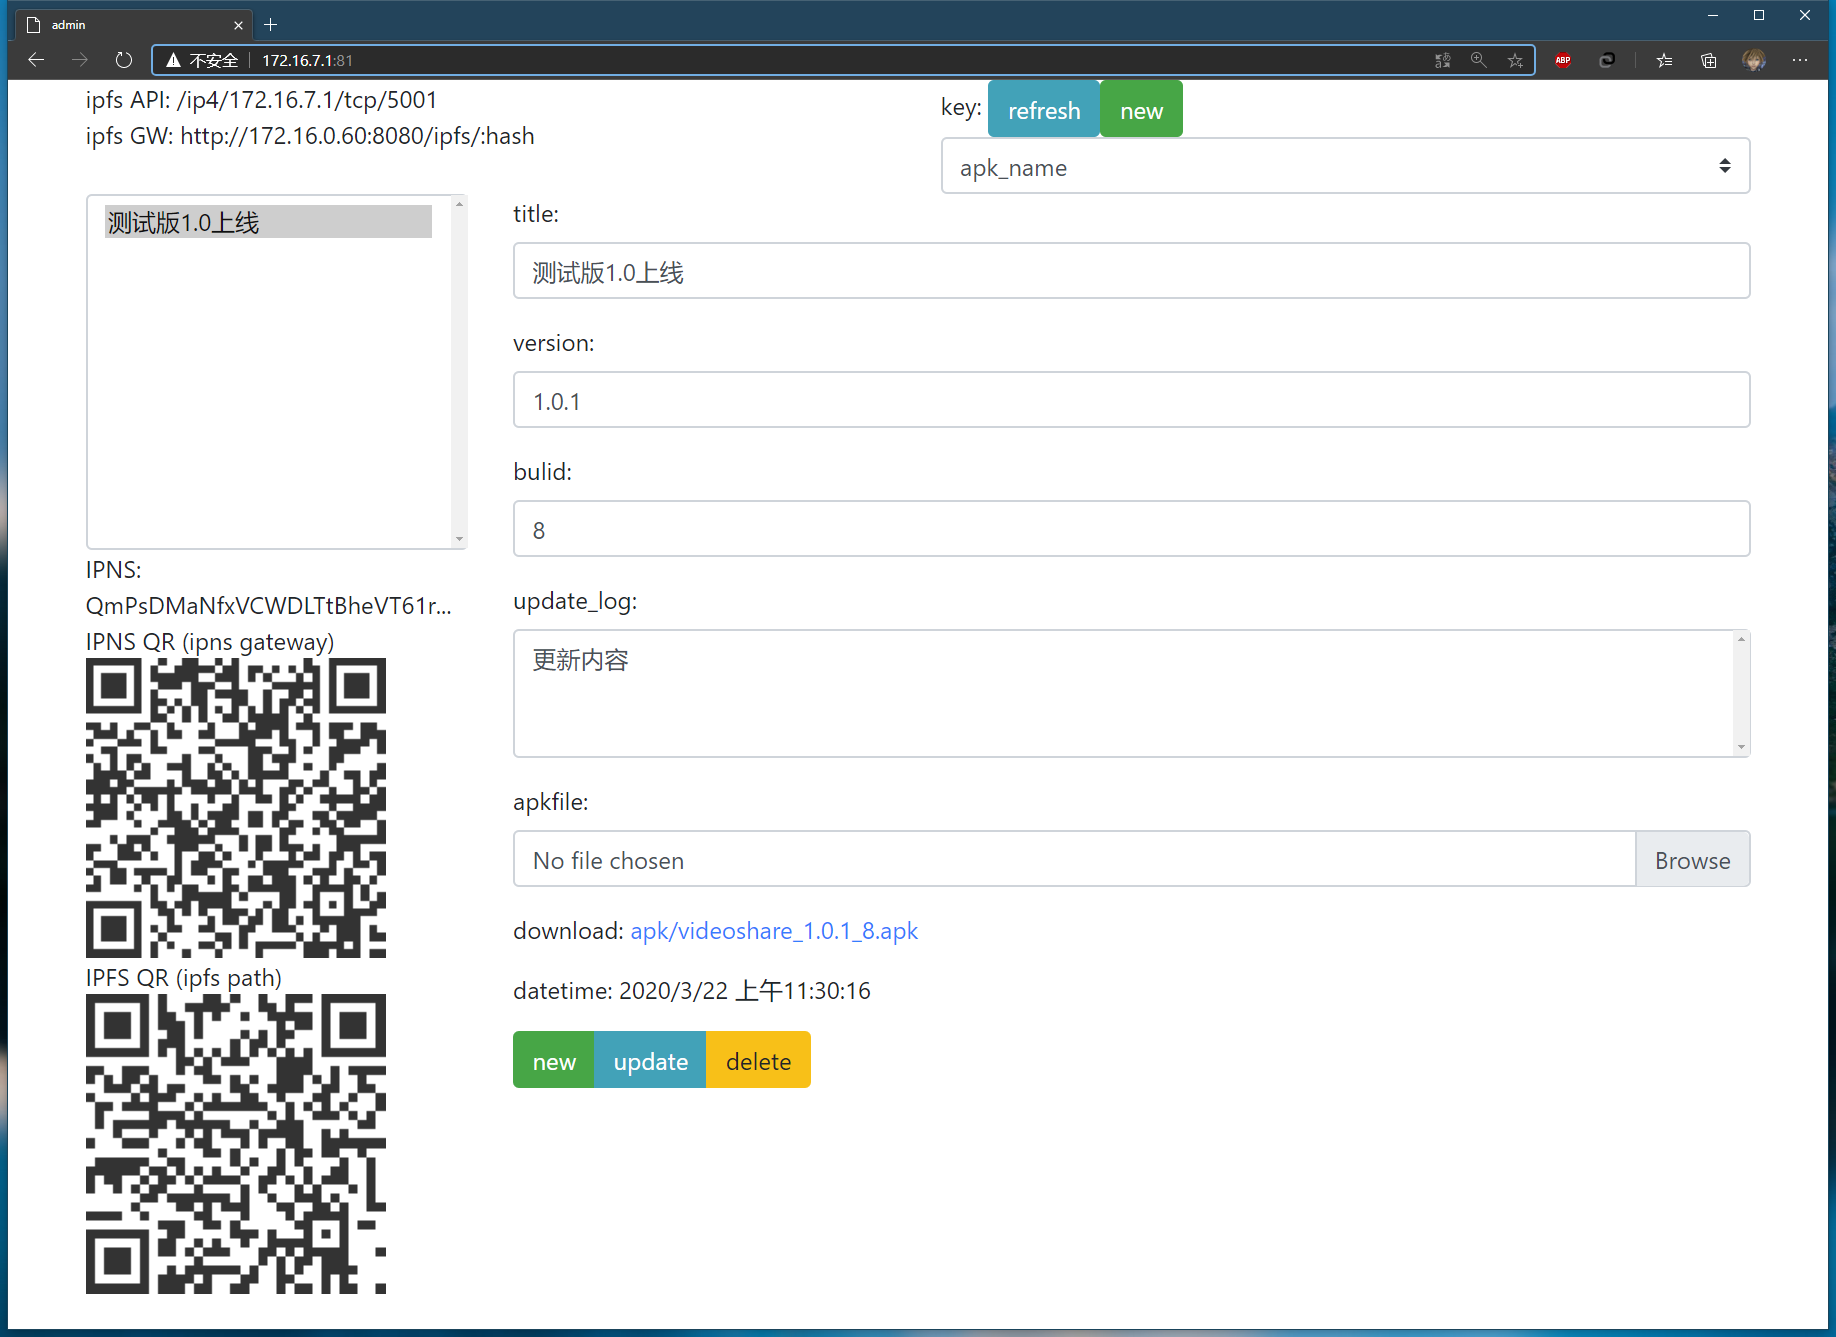The width and height of the screenshot is (1836, 1337).
Task: Click the green new key button
Action: coord(1141,110)
